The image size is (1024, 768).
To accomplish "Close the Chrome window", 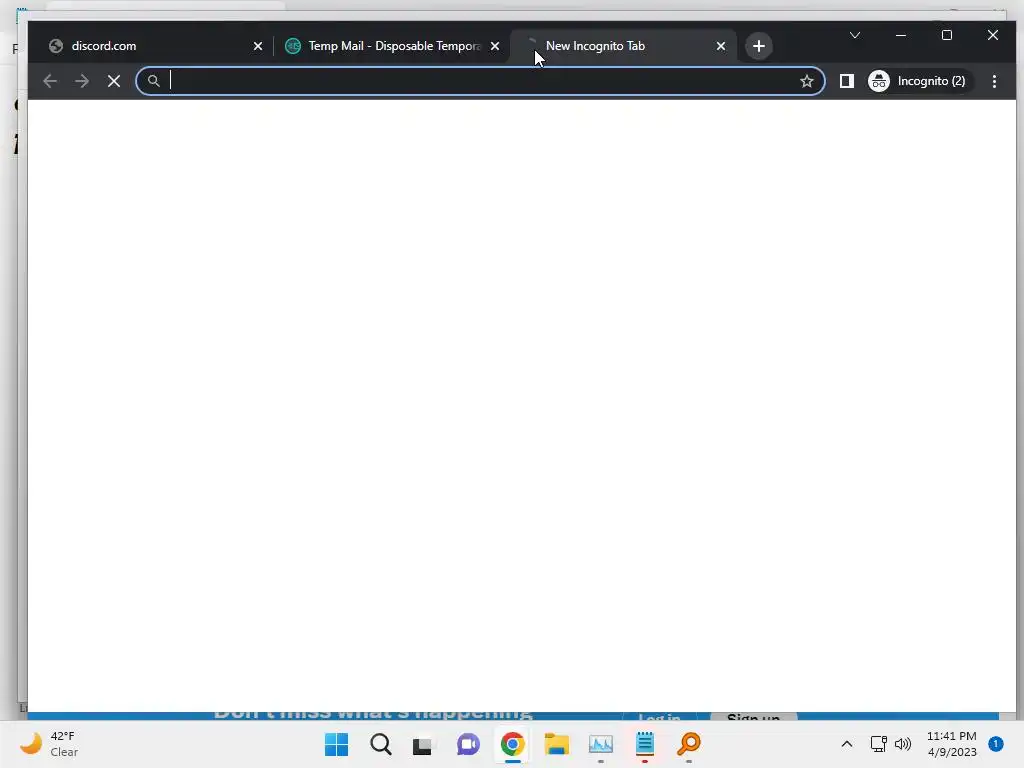I will pyautogui.click(x=993, y=35).
